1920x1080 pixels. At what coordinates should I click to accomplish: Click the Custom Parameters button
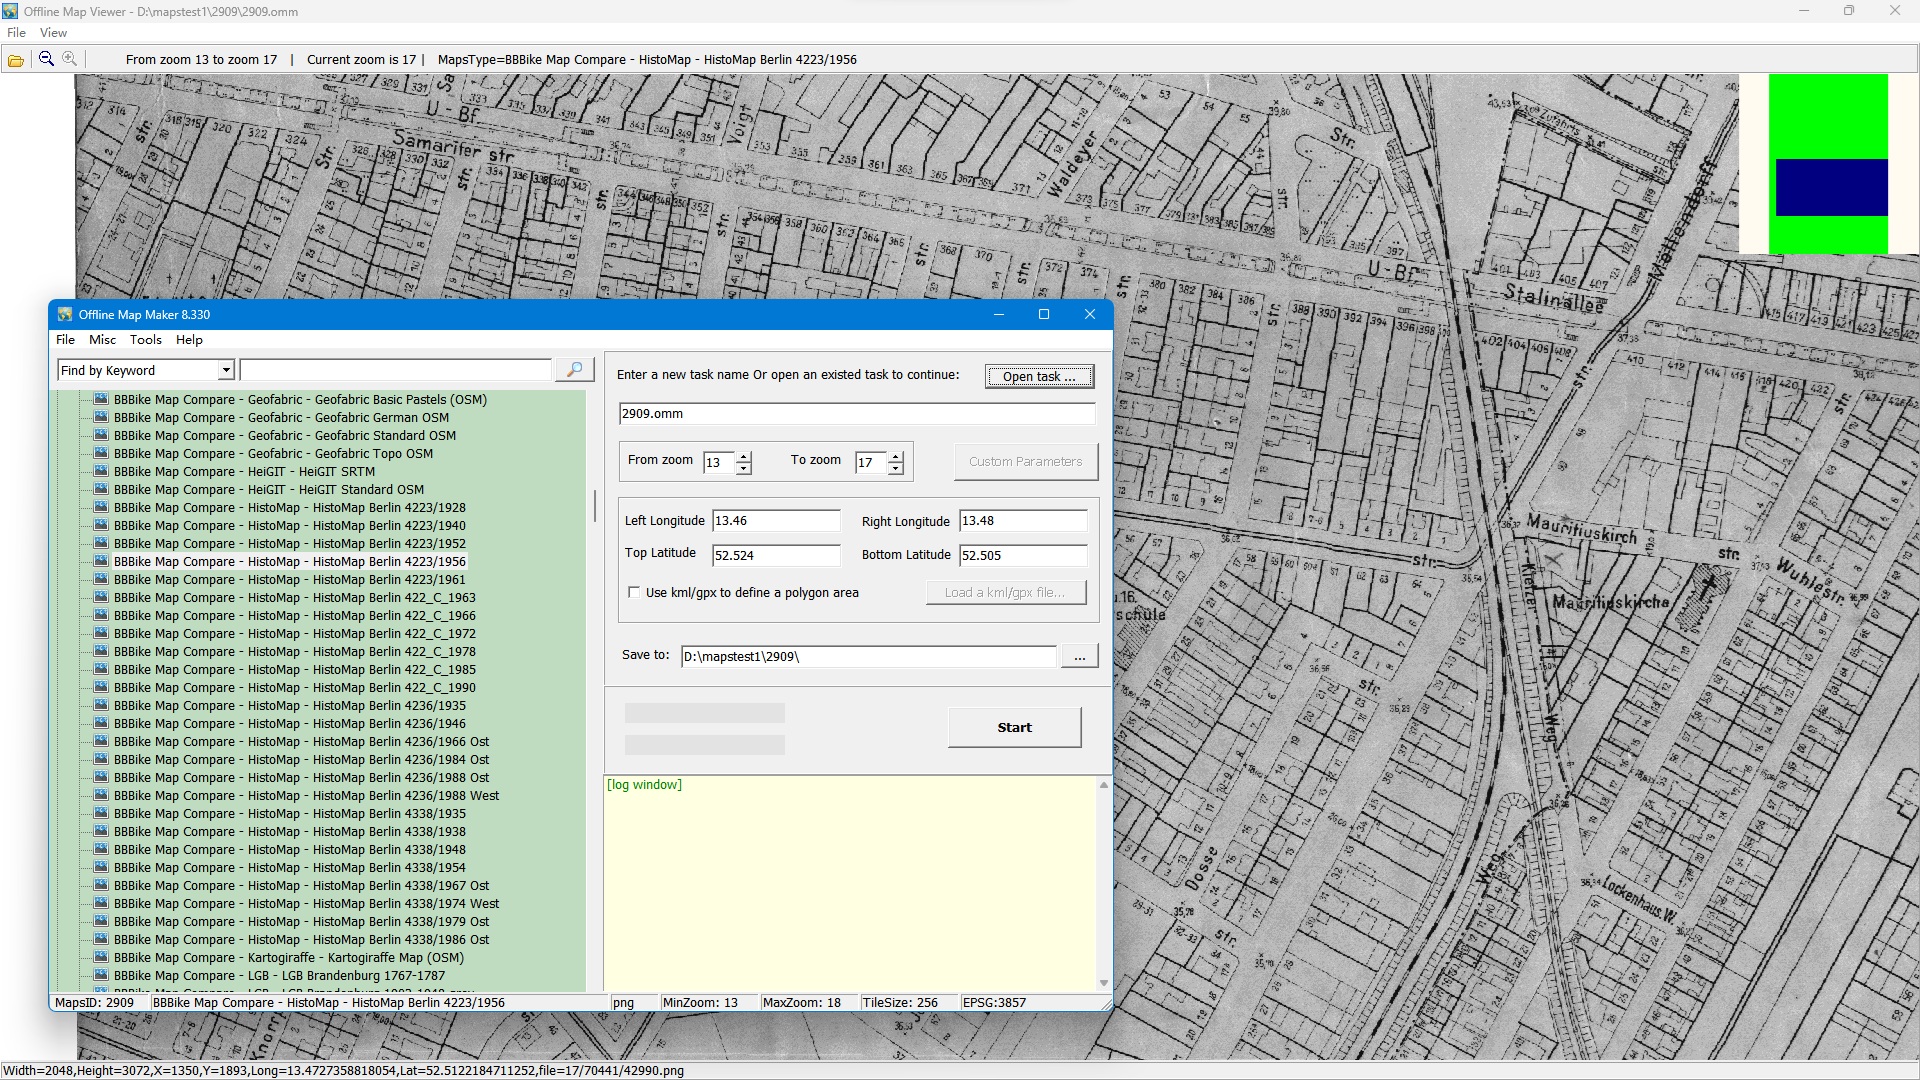coord(1025,461)
